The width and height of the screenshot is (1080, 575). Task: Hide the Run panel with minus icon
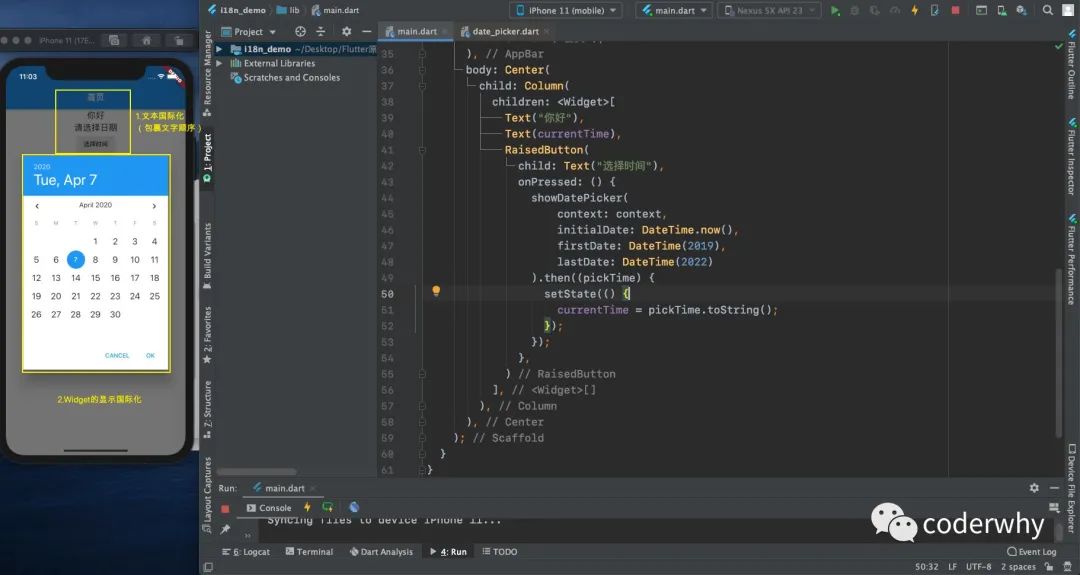point(1055,488)
